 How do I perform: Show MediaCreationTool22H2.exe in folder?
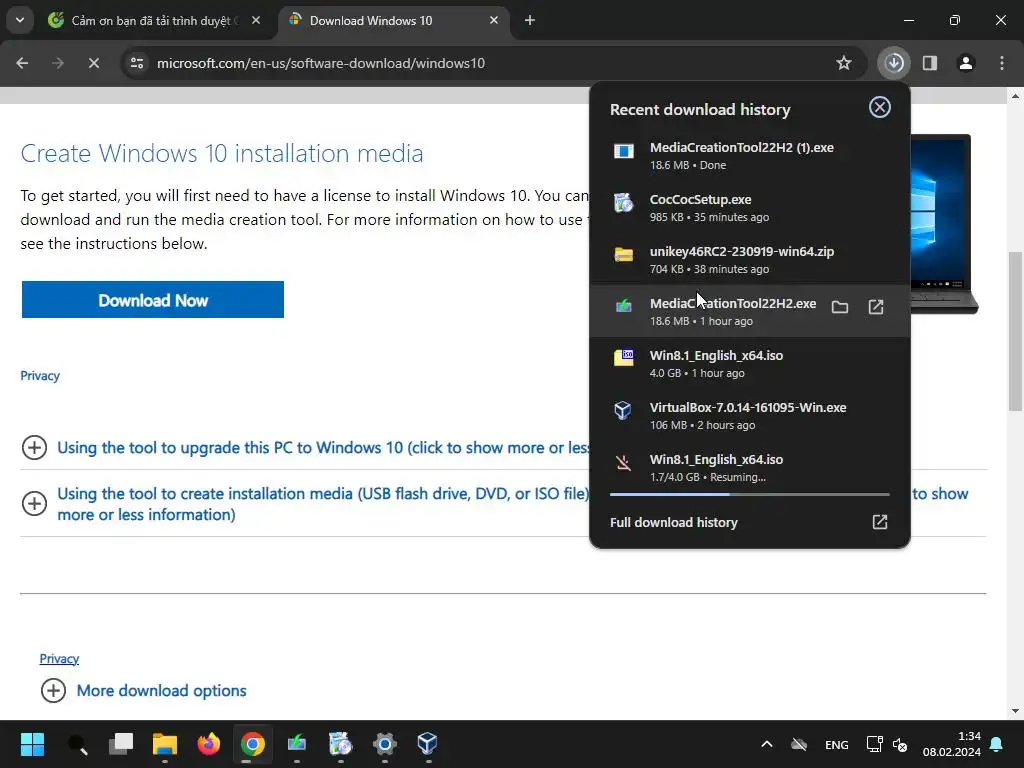[840, 307]
